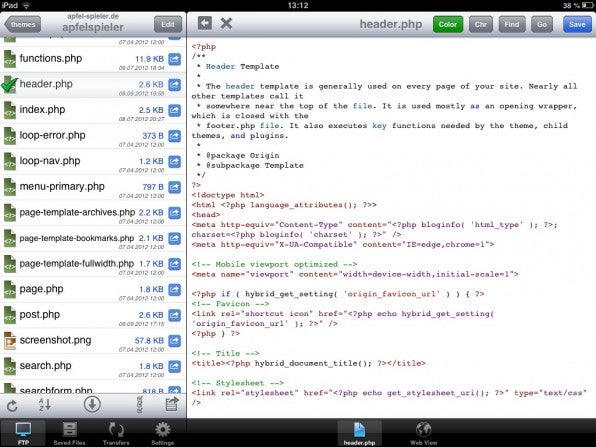Switch to the Saved Files tab
596x447 pixels.
70,433
